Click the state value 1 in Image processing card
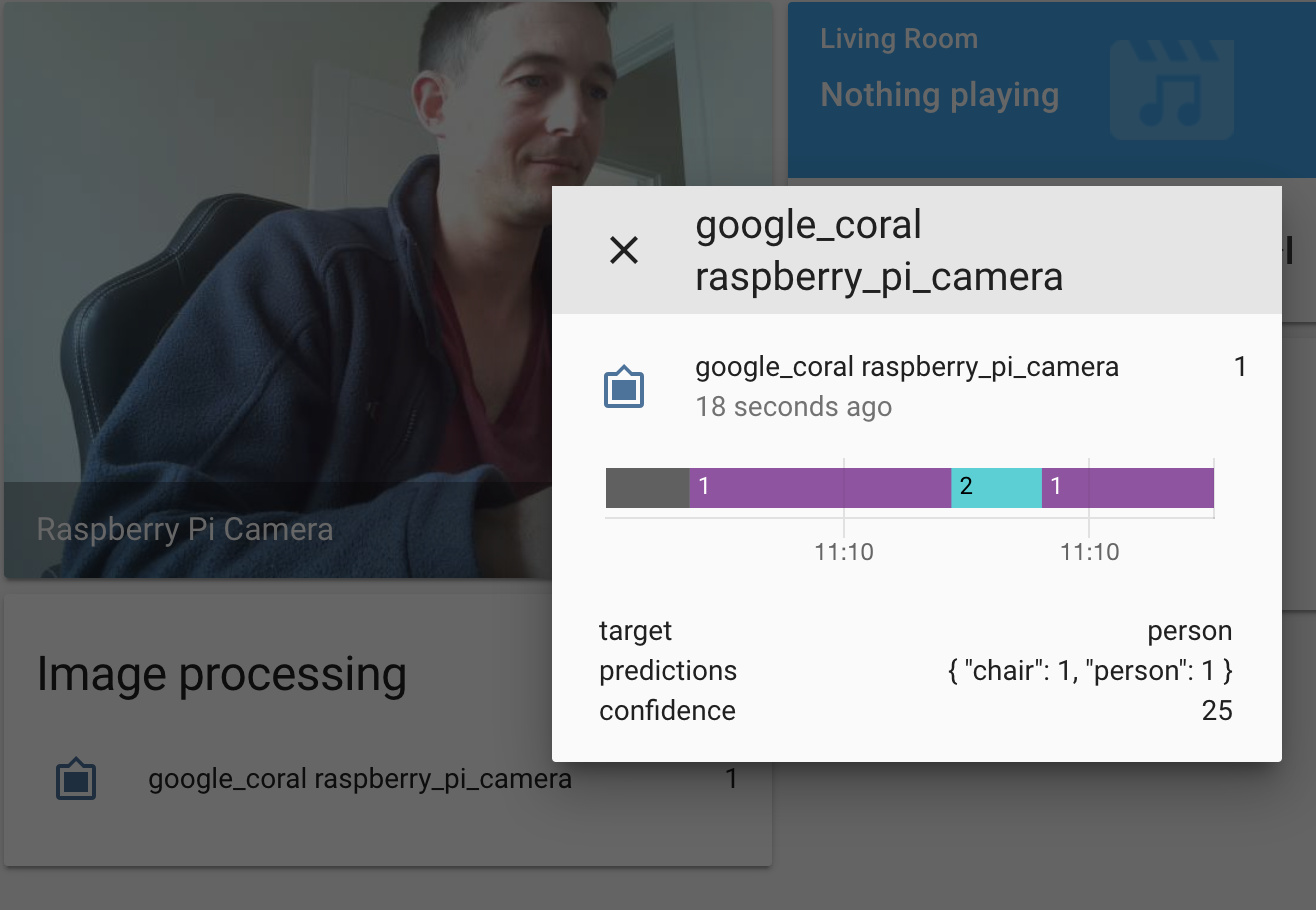Screen dimensions: 1316x910 731,779
